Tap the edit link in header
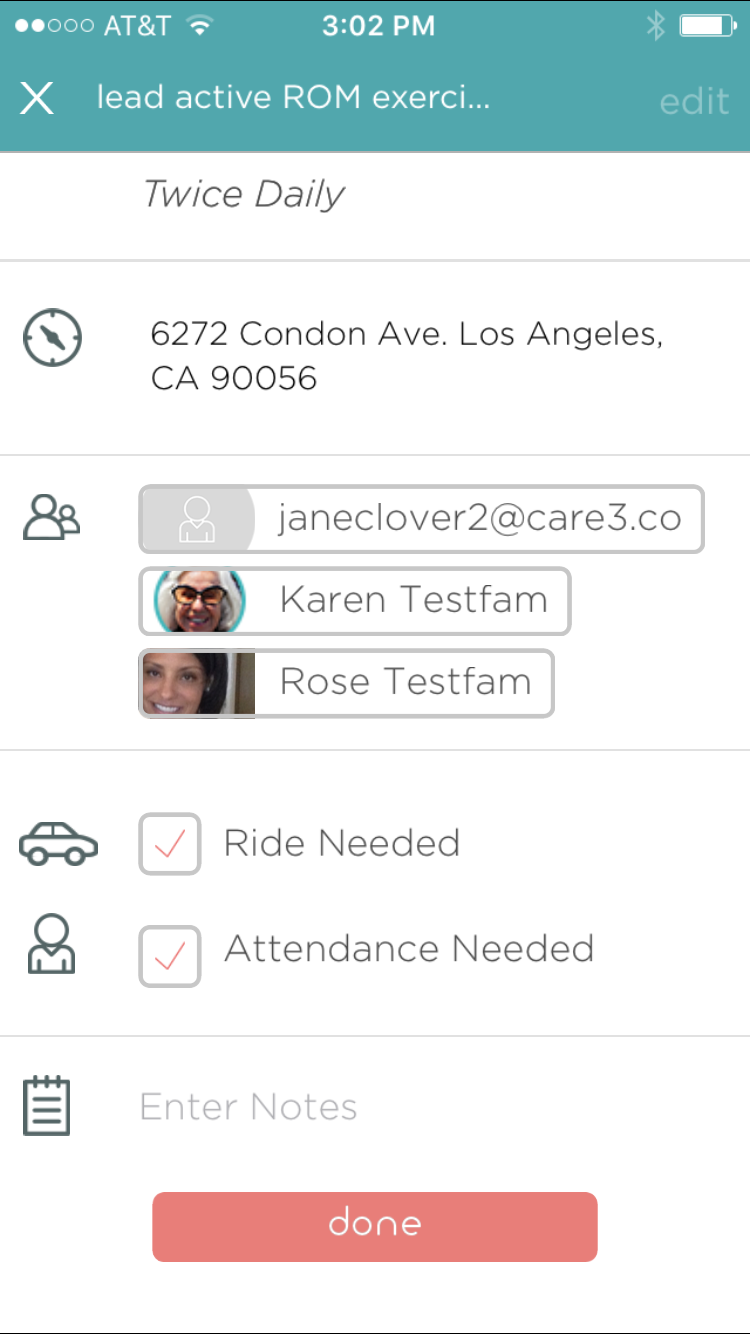The height and width of the screenshot is (1334, 750). pos(694,101)
